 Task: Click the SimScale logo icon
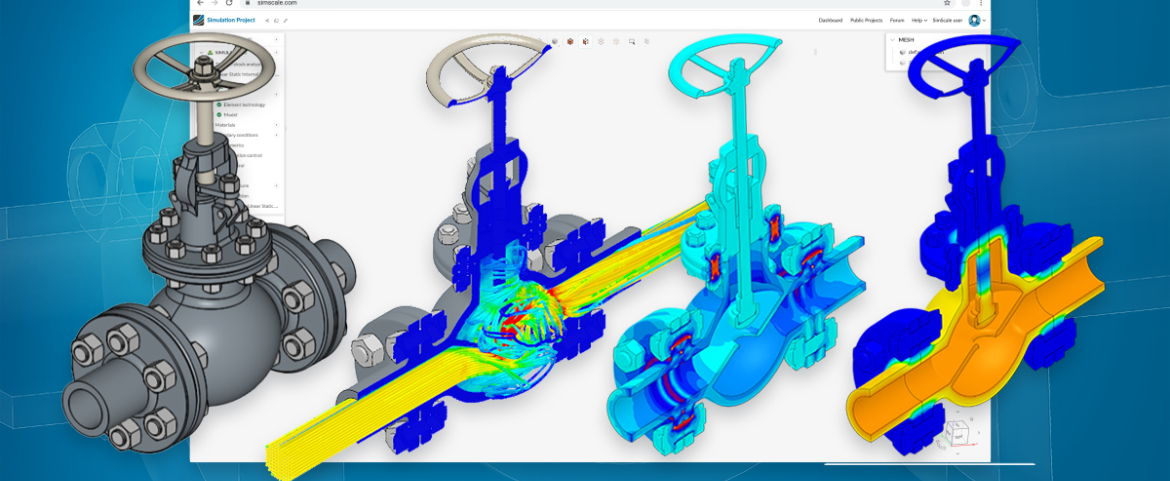(x=199, y=20)
